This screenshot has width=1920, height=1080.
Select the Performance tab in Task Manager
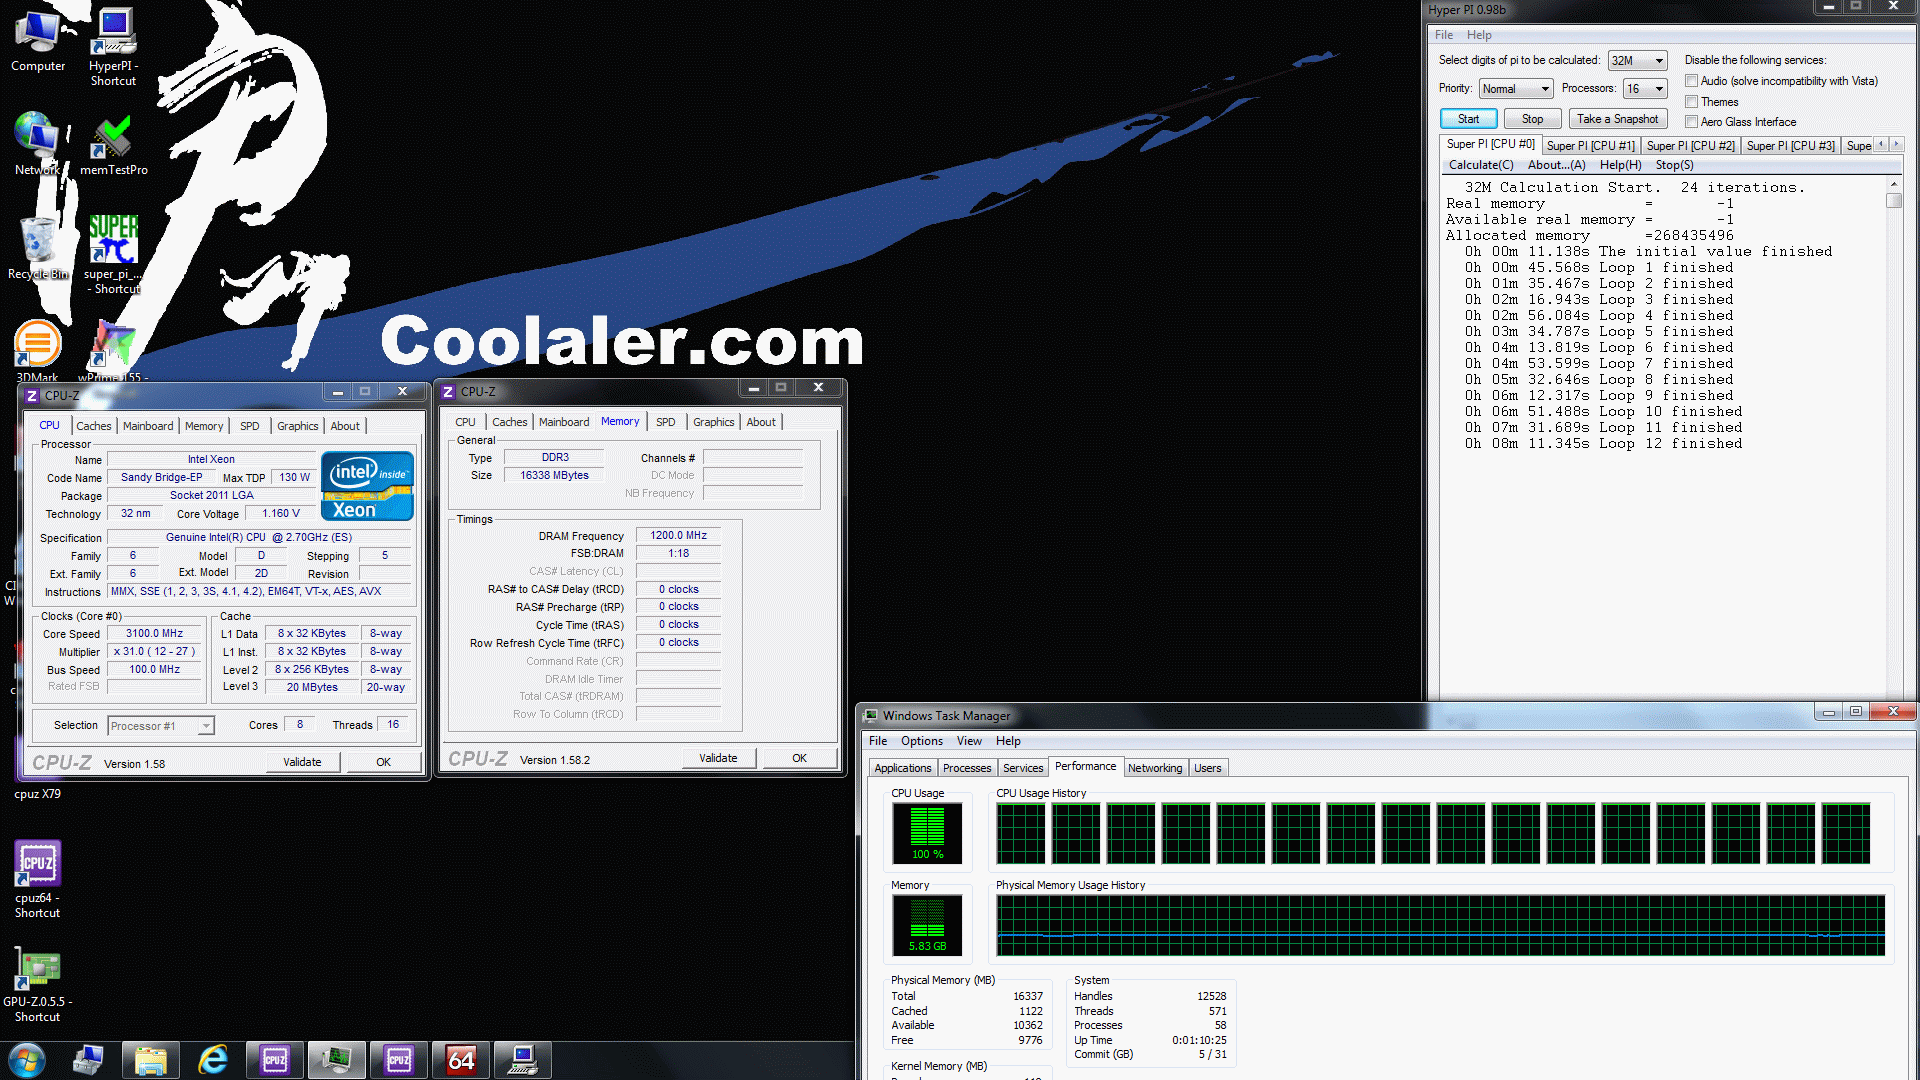(x=1085, y=767)
